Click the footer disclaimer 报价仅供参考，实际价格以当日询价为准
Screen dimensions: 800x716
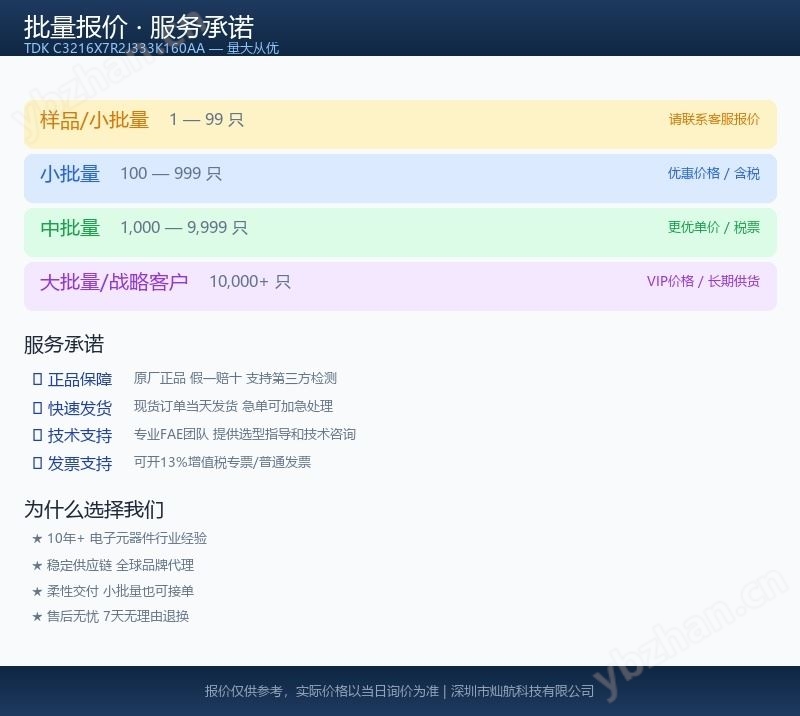click(x=322, y=691)
